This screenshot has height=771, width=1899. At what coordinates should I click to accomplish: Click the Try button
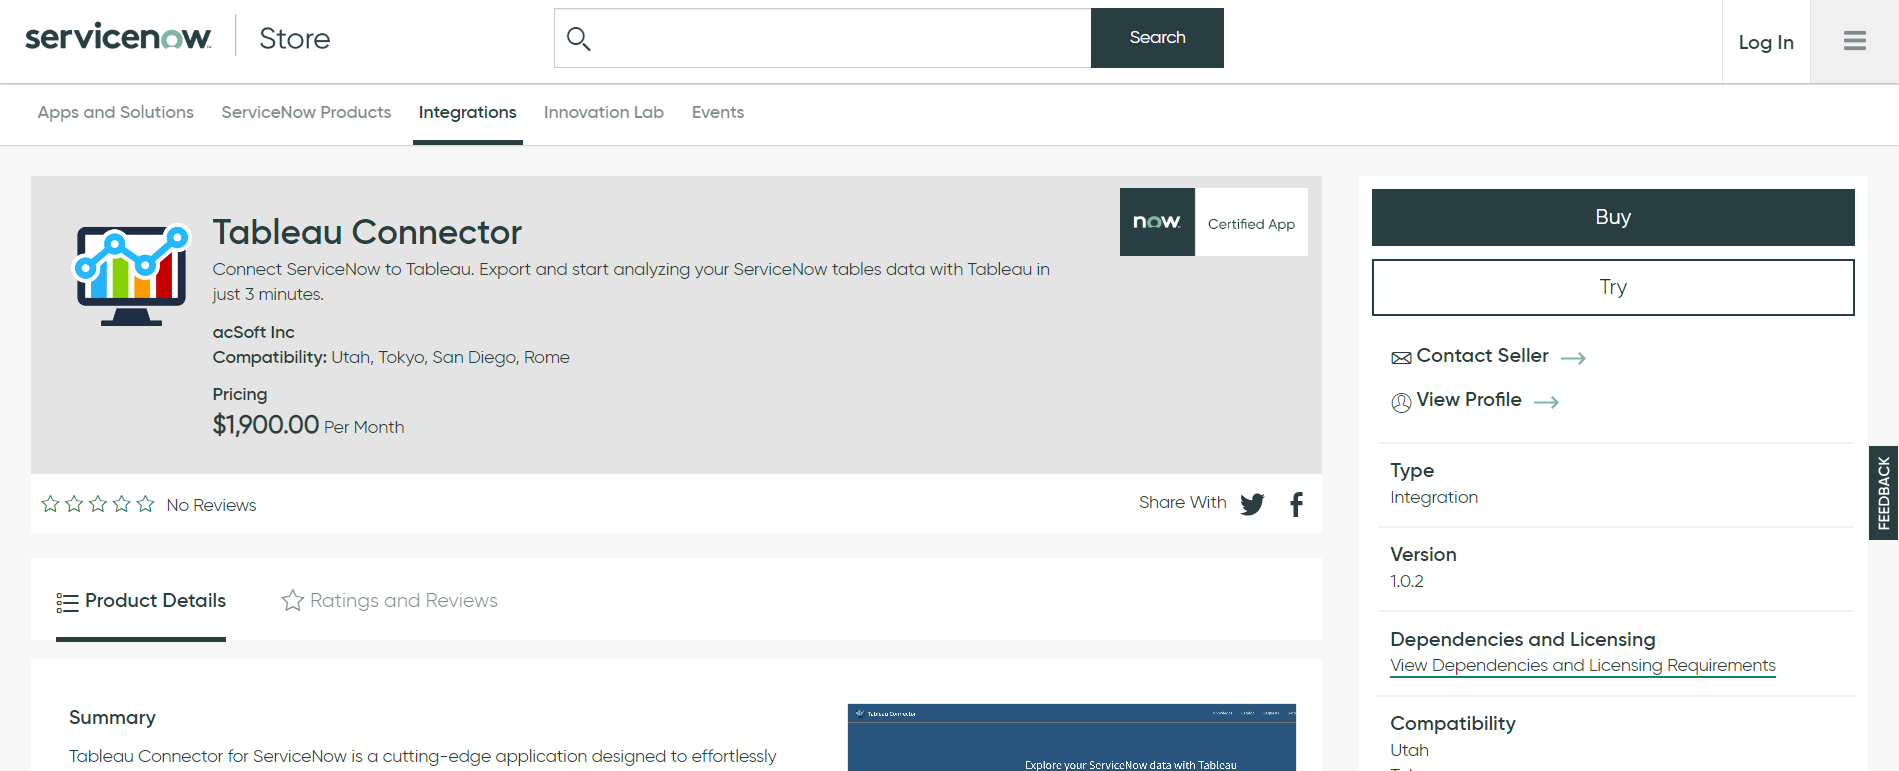tap(1613, 287)
